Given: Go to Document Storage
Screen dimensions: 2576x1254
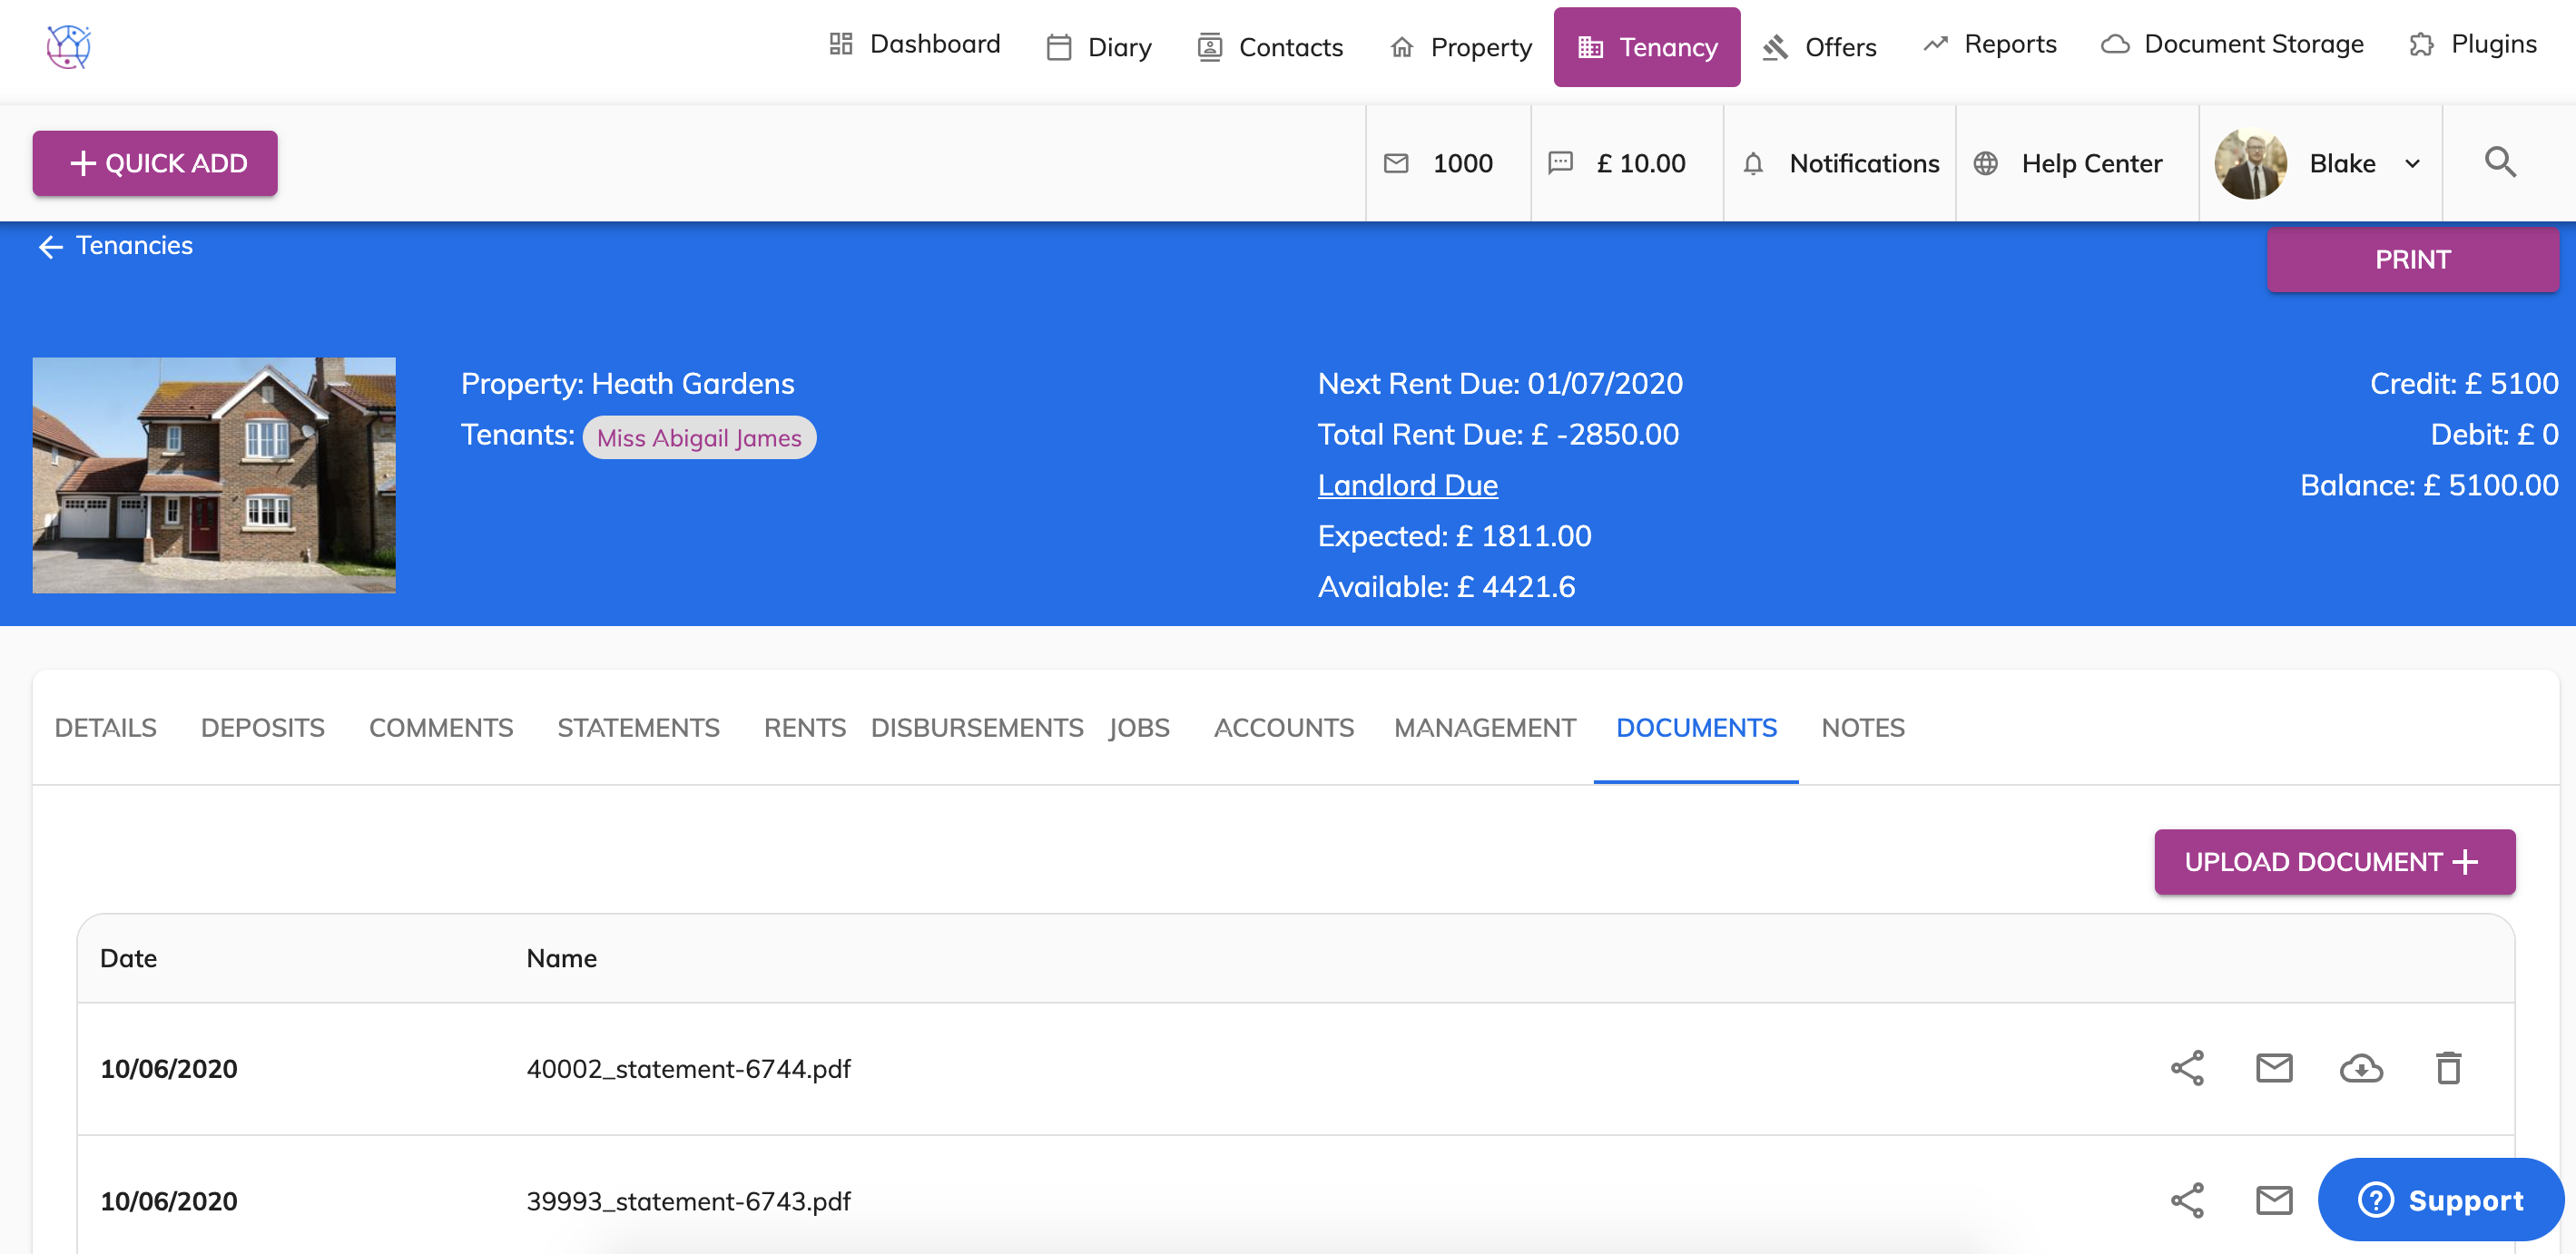Looking at the screenshot, I should pyautogui.click(x=2233, y=45).
